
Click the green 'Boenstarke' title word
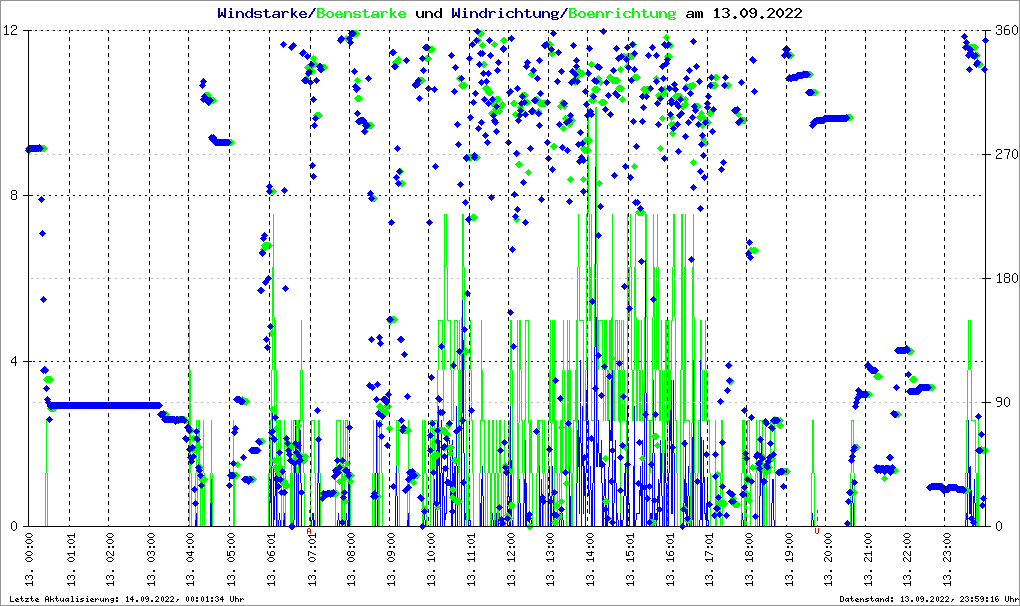[361, 14]
